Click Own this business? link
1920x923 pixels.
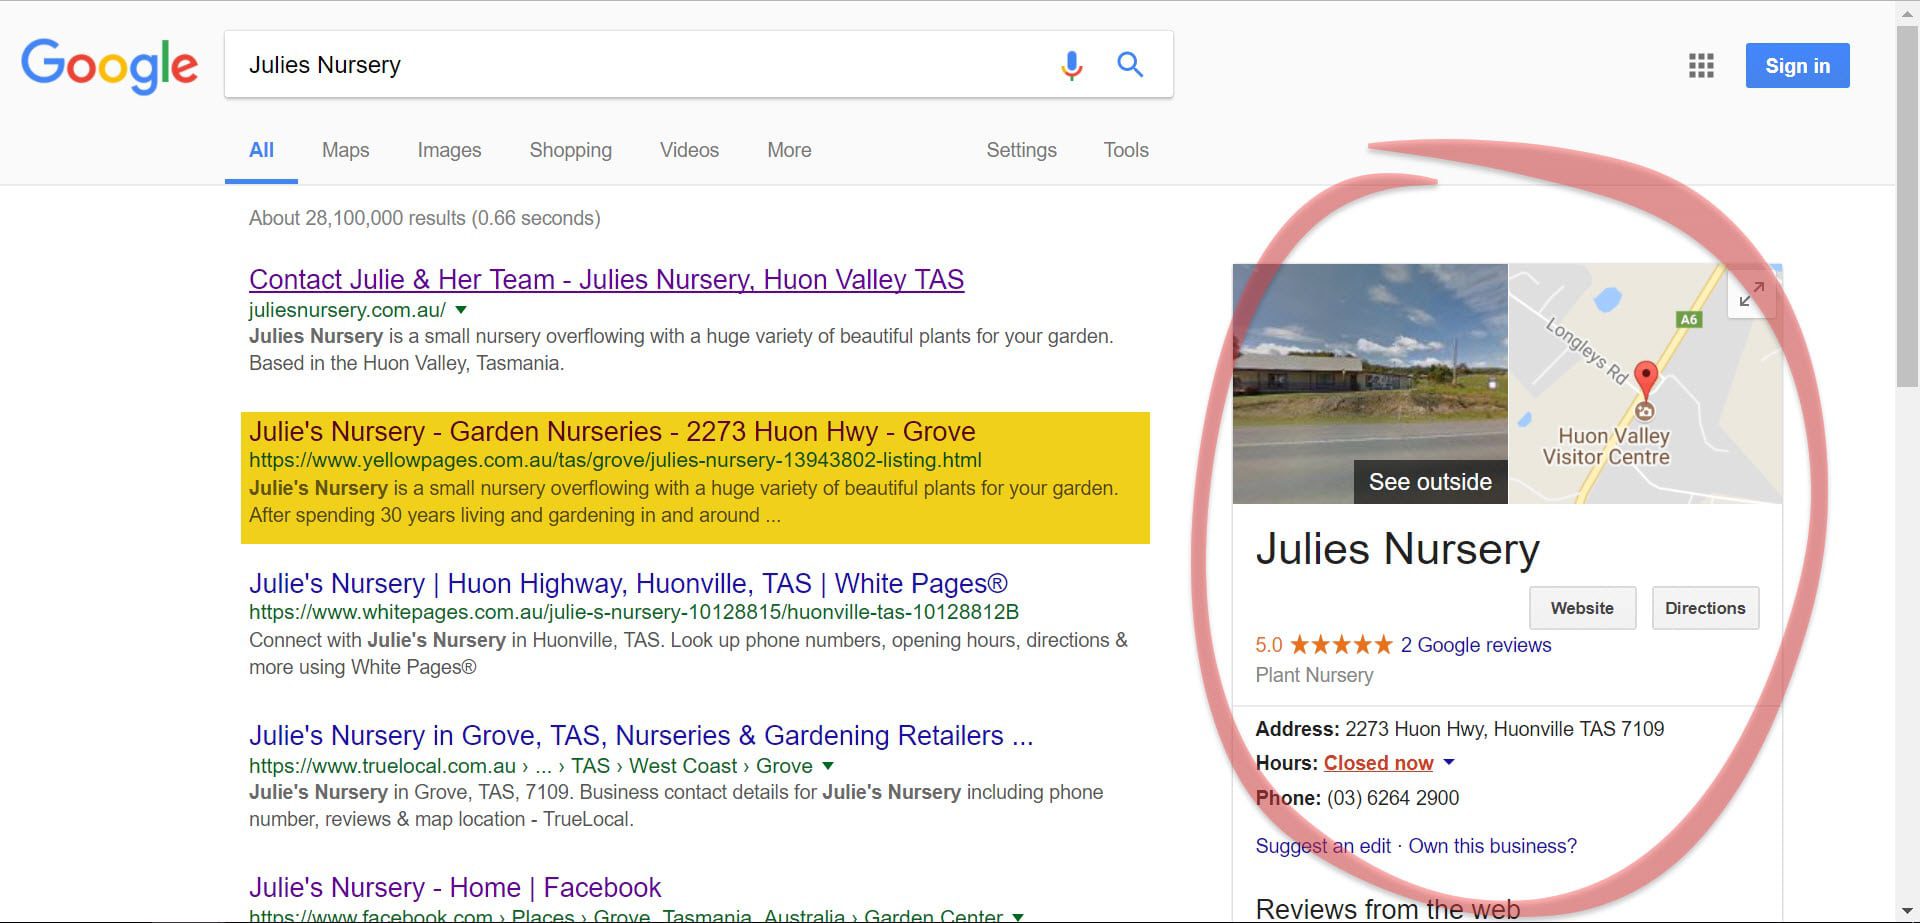(1492, 846)
